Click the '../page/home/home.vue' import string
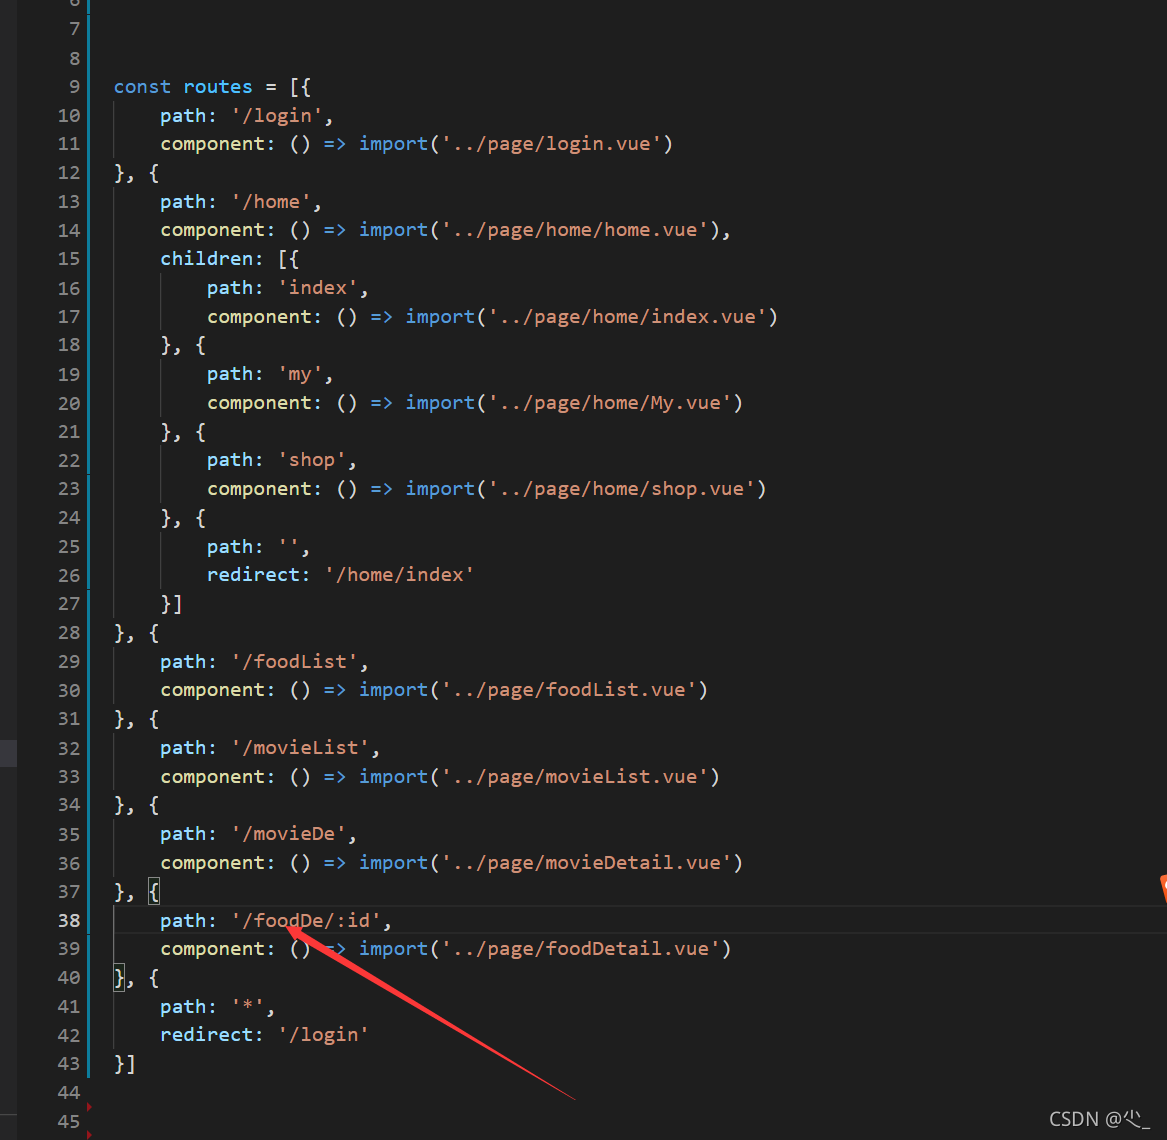Viewport: 1167px width, 1140px height. coord(575,230)
